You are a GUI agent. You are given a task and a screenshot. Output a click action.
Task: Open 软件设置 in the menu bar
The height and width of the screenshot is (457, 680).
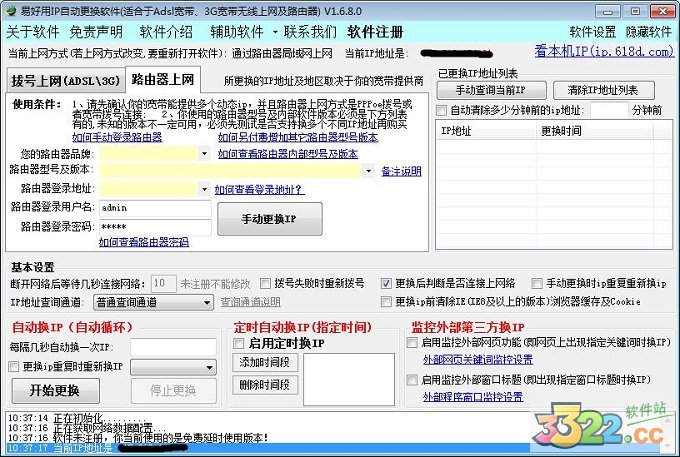coord(592,32)
